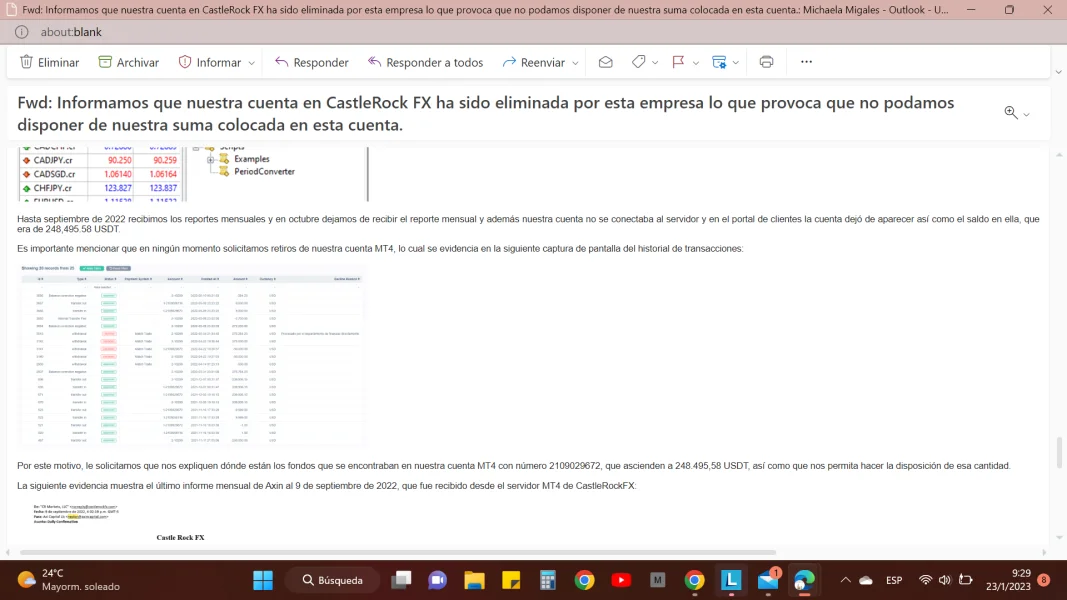
Task: Click the vertical scrollbar thumb of message
Action: [x=1058, y=453]
